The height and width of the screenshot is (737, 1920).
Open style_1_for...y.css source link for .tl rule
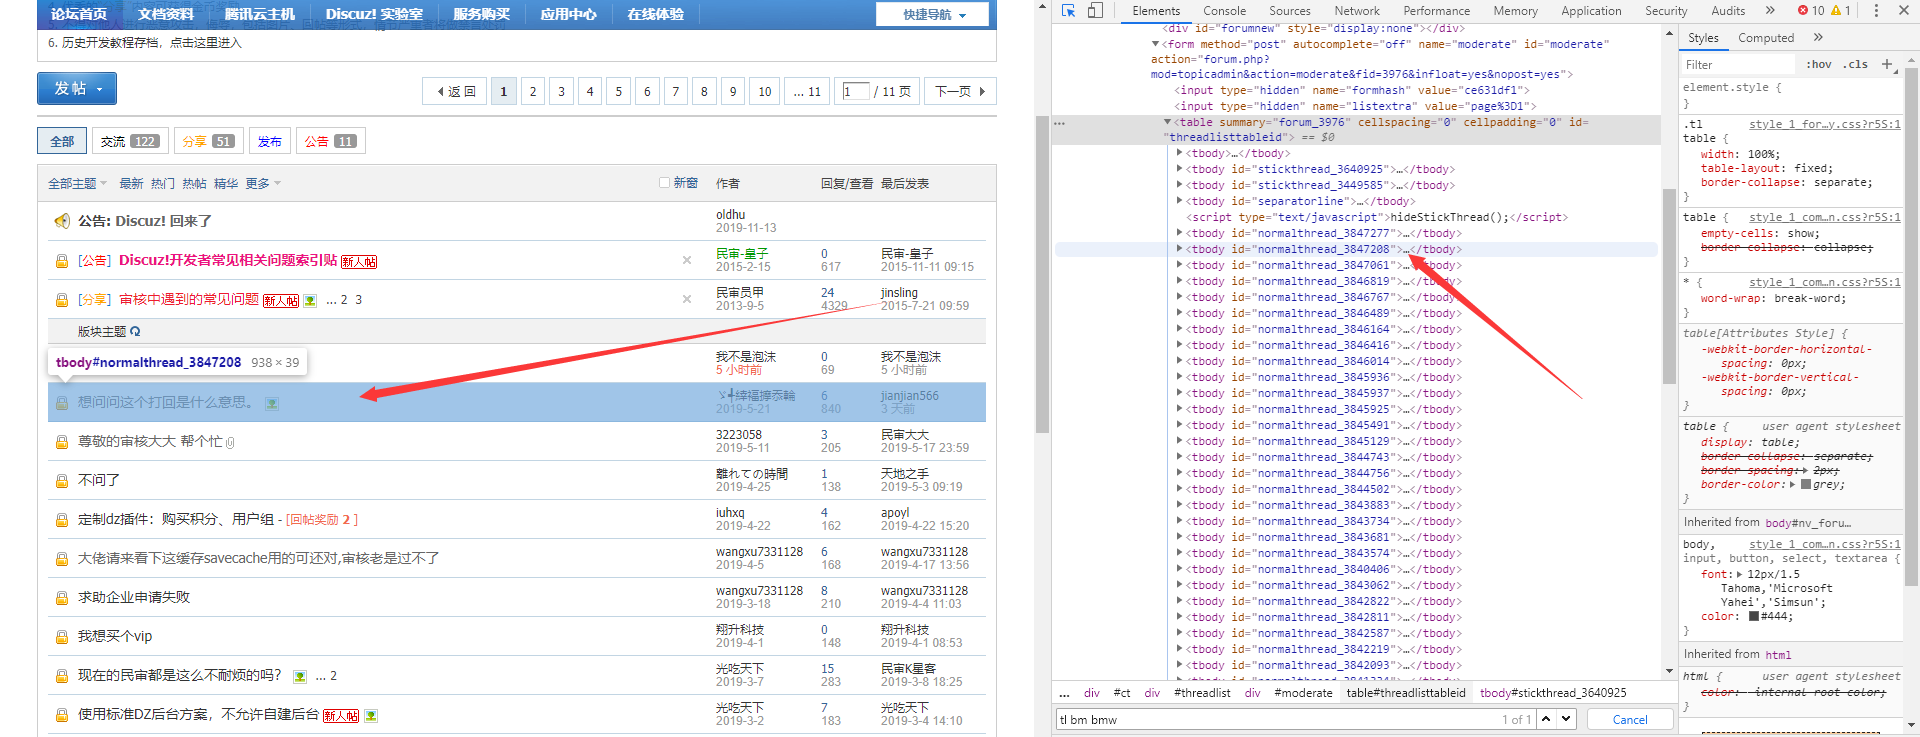(1824, 124)
